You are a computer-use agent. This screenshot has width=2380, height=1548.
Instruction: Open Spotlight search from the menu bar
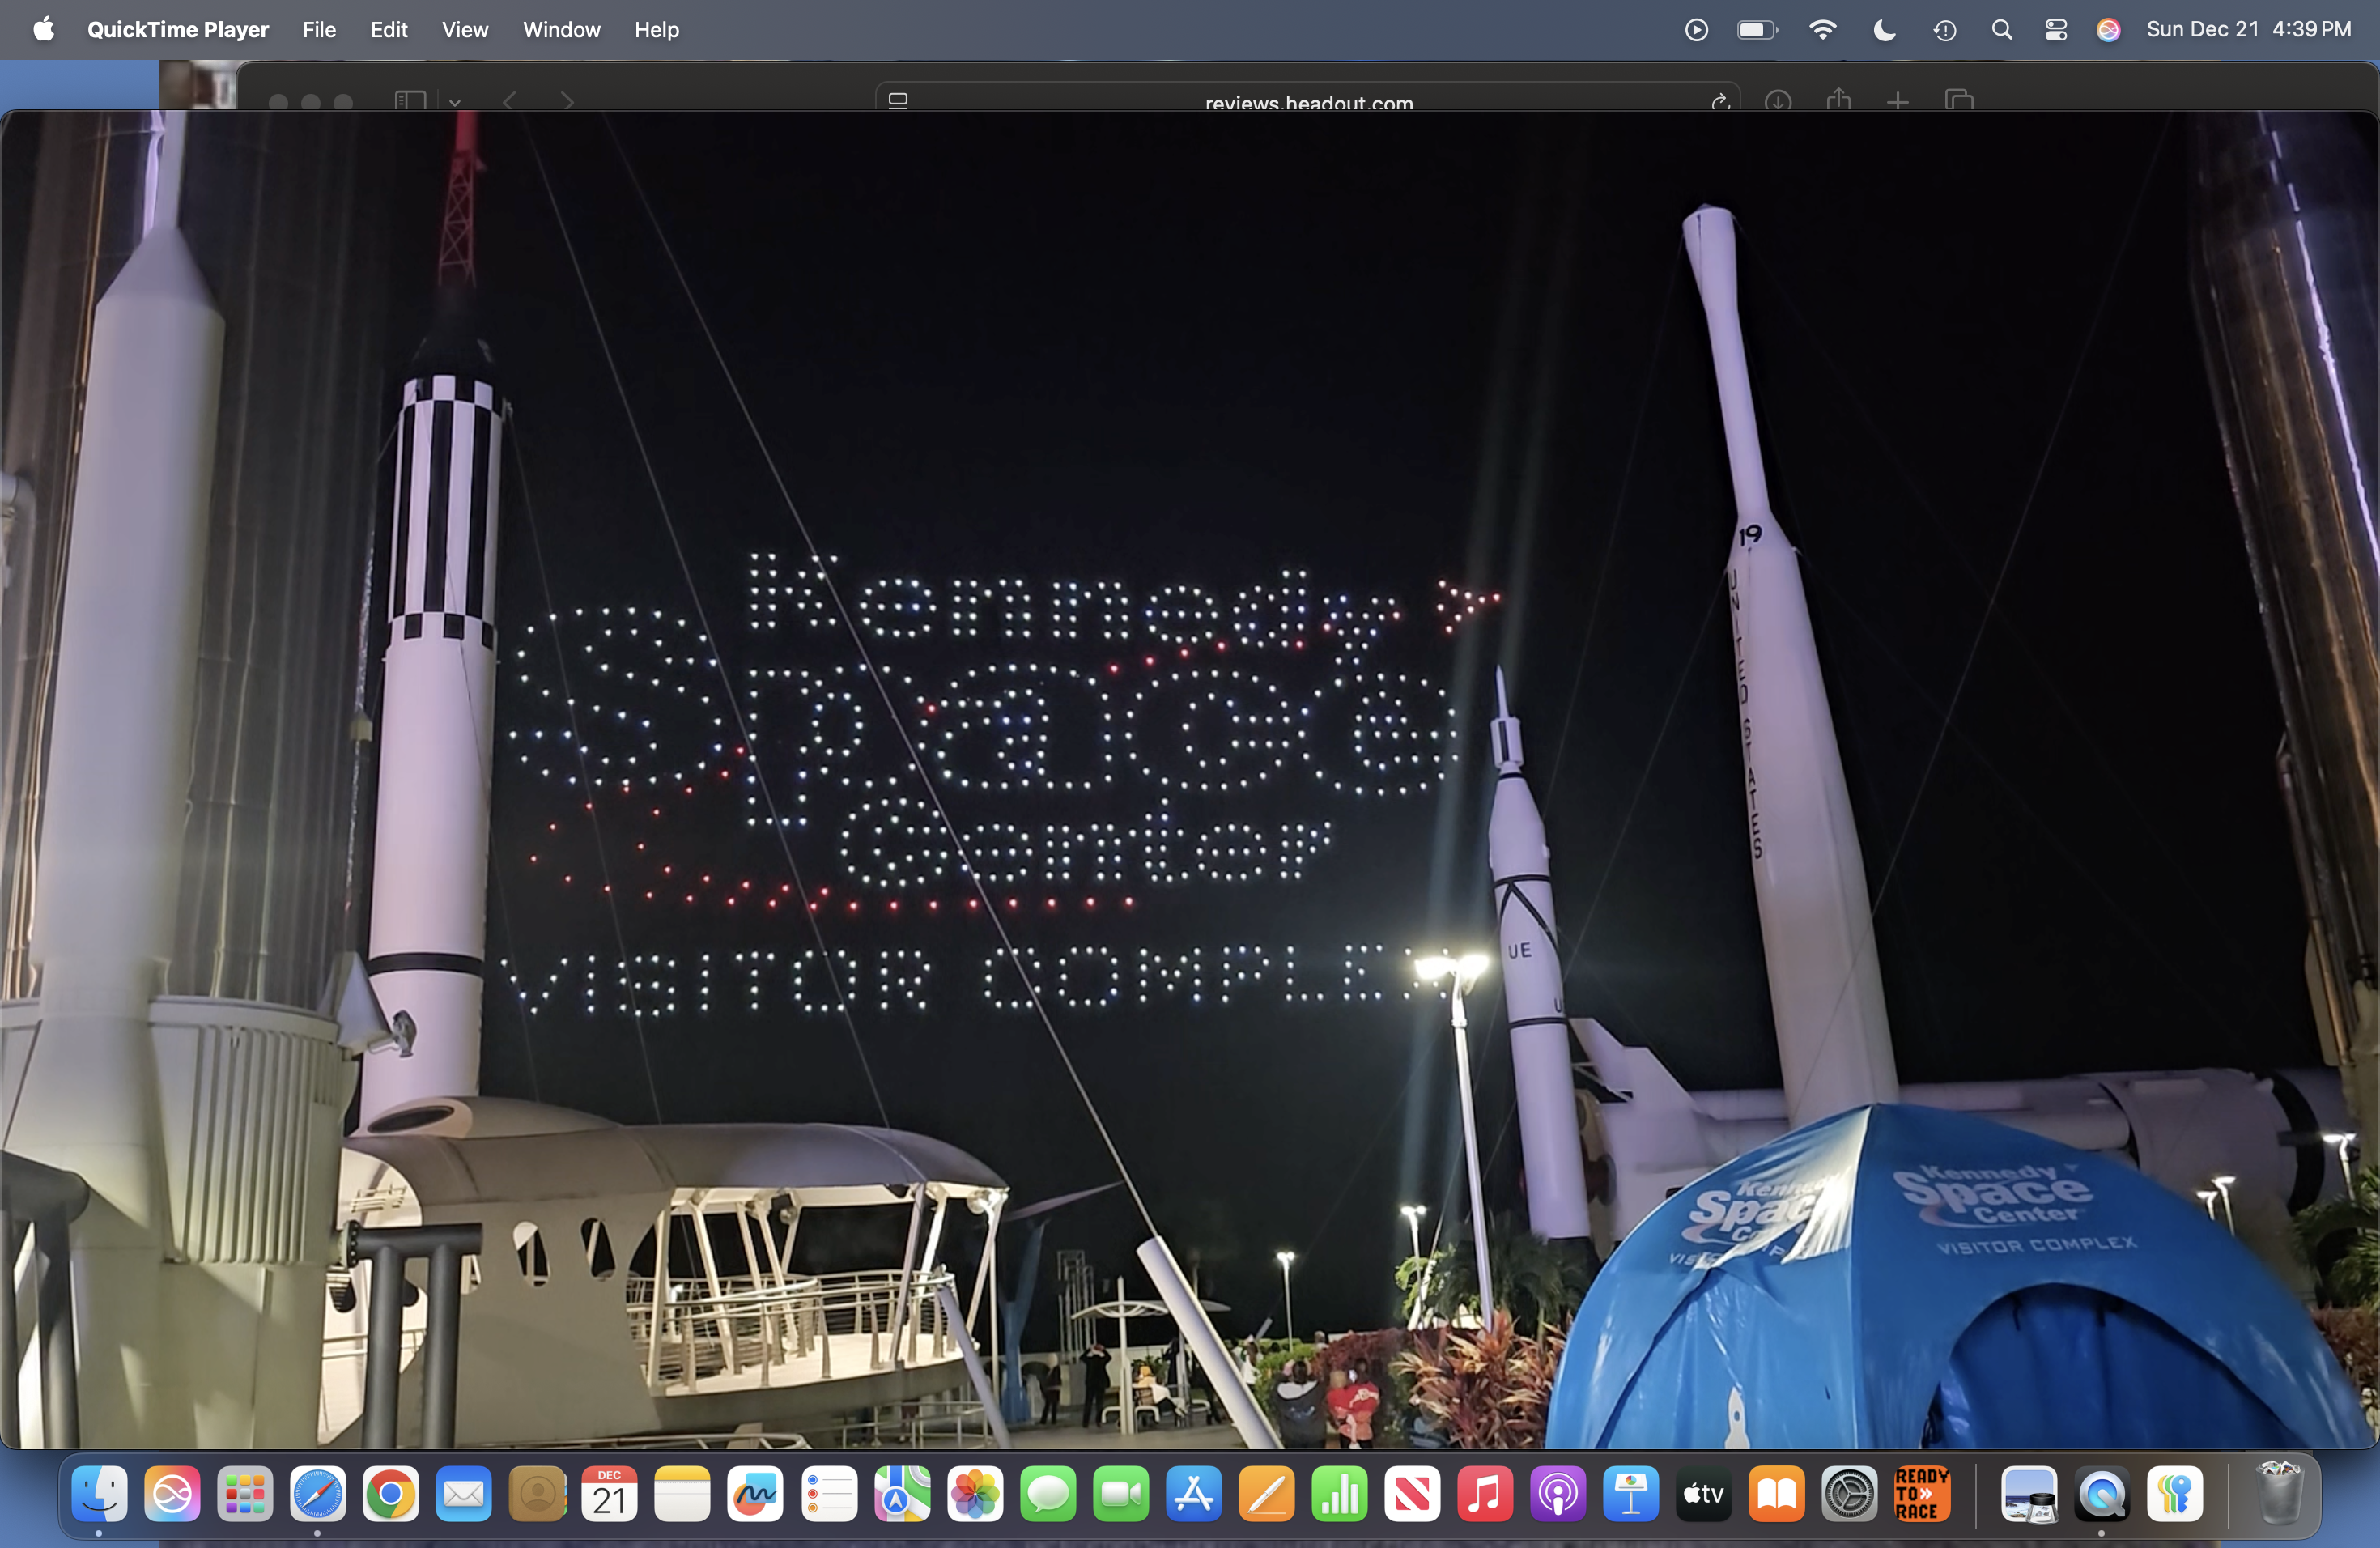click(2002, 30)
